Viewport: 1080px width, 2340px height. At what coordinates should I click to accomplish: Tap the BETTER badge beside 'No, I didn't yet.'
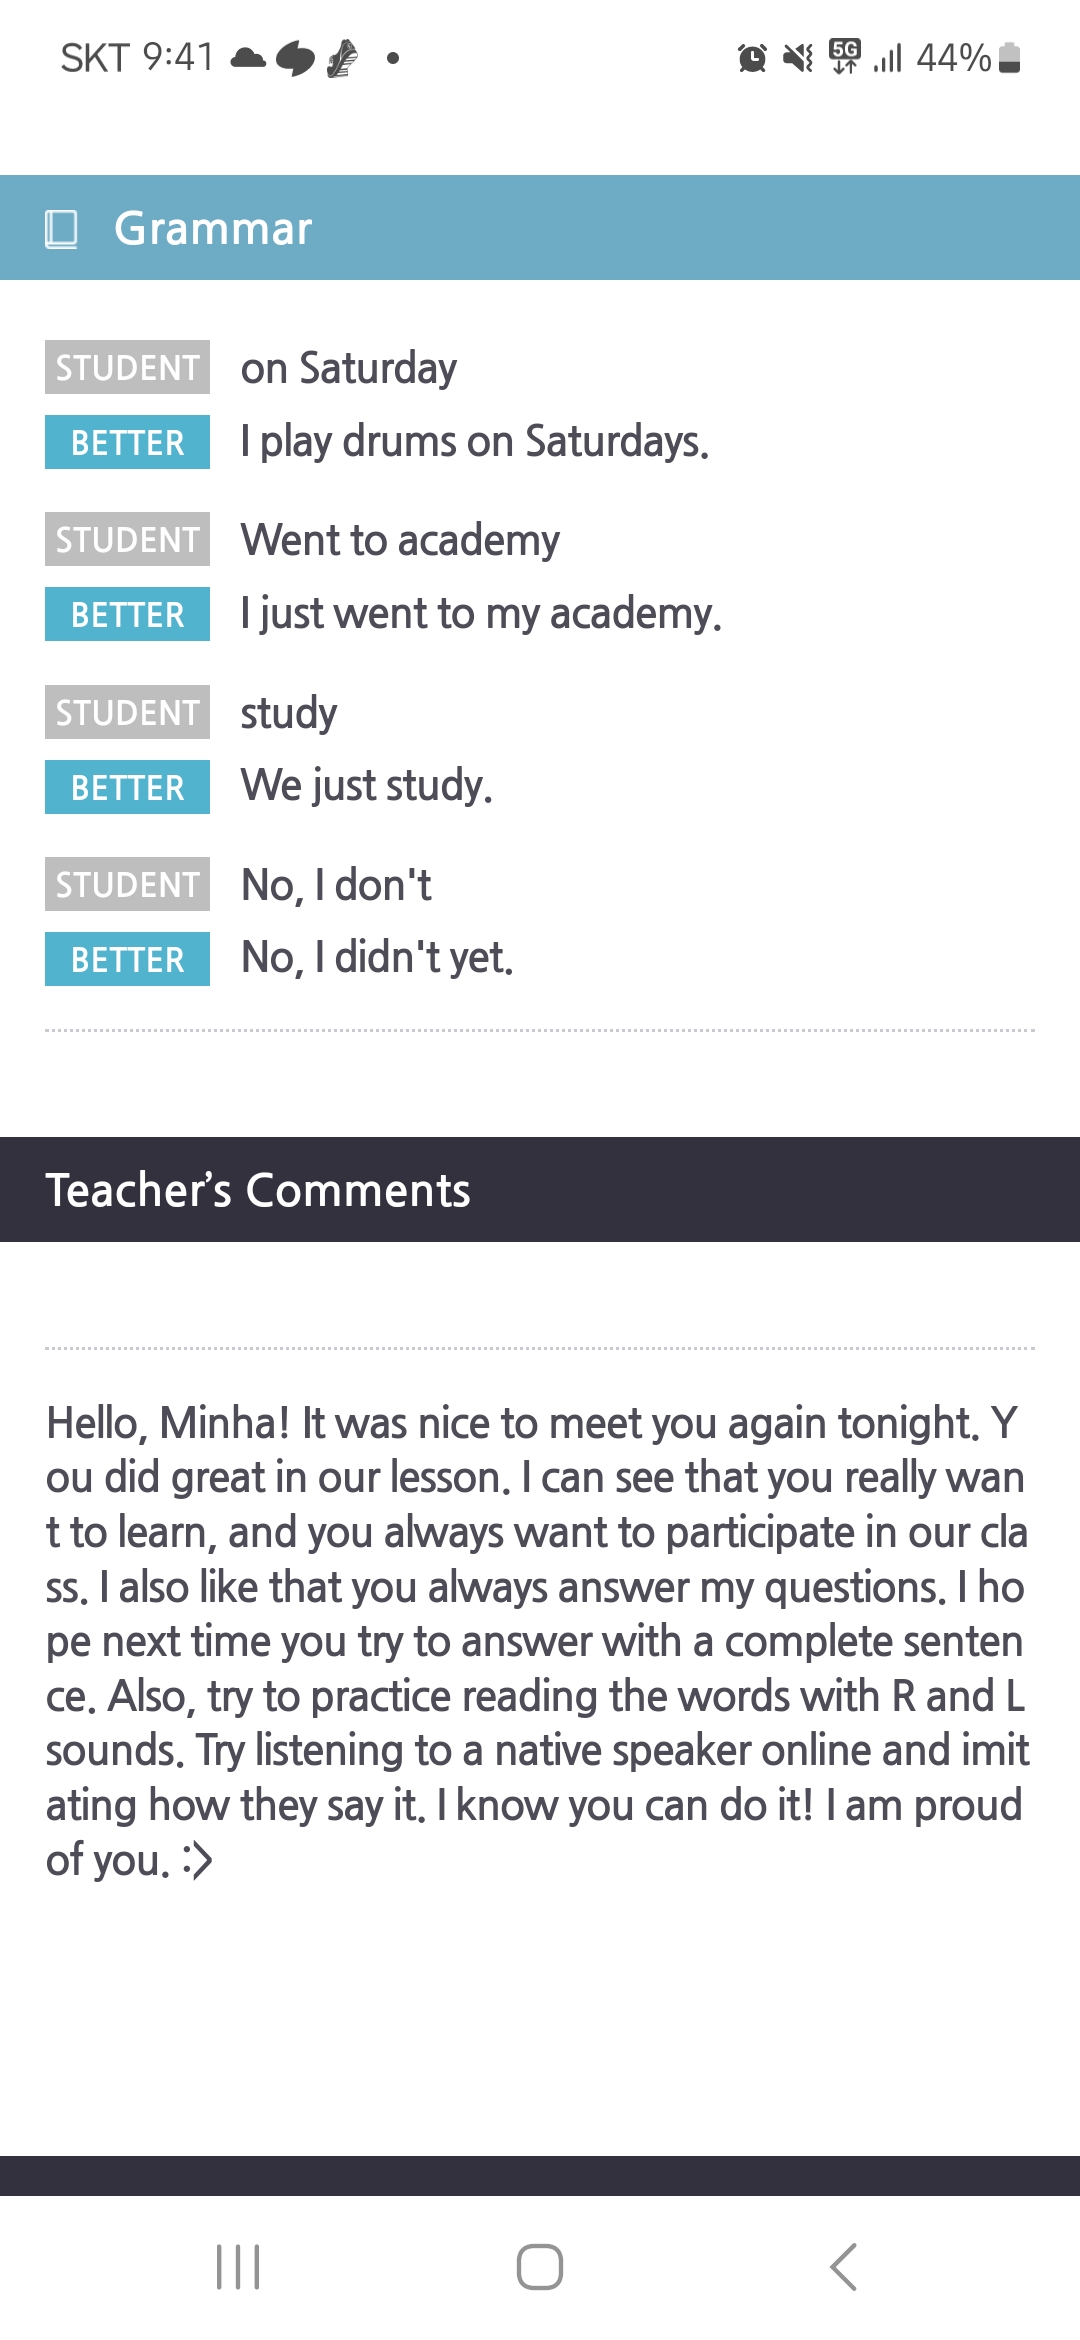coord(127,959)
